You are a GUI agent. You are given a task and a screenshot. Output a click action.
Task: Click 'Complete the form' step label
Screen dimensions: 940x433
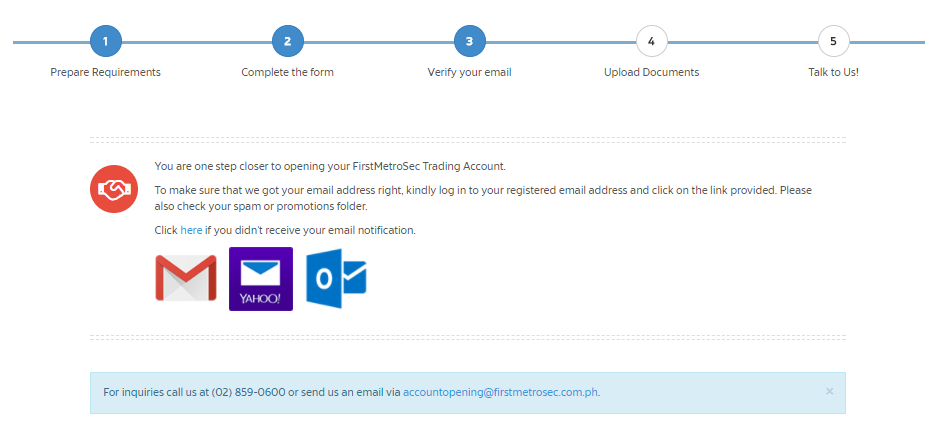(x=288, y=73)
